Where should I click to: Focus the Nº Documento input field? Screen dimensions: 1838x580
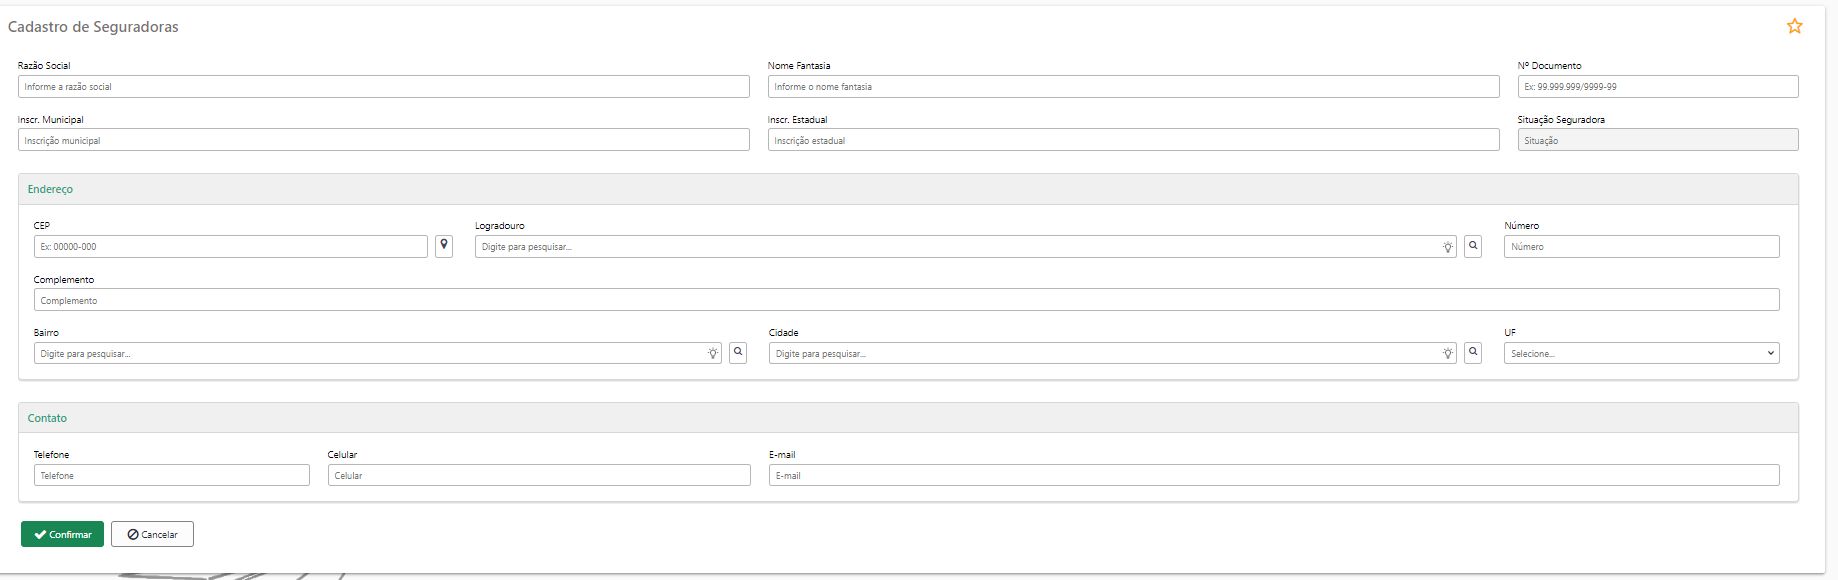tap(1658, 87)
